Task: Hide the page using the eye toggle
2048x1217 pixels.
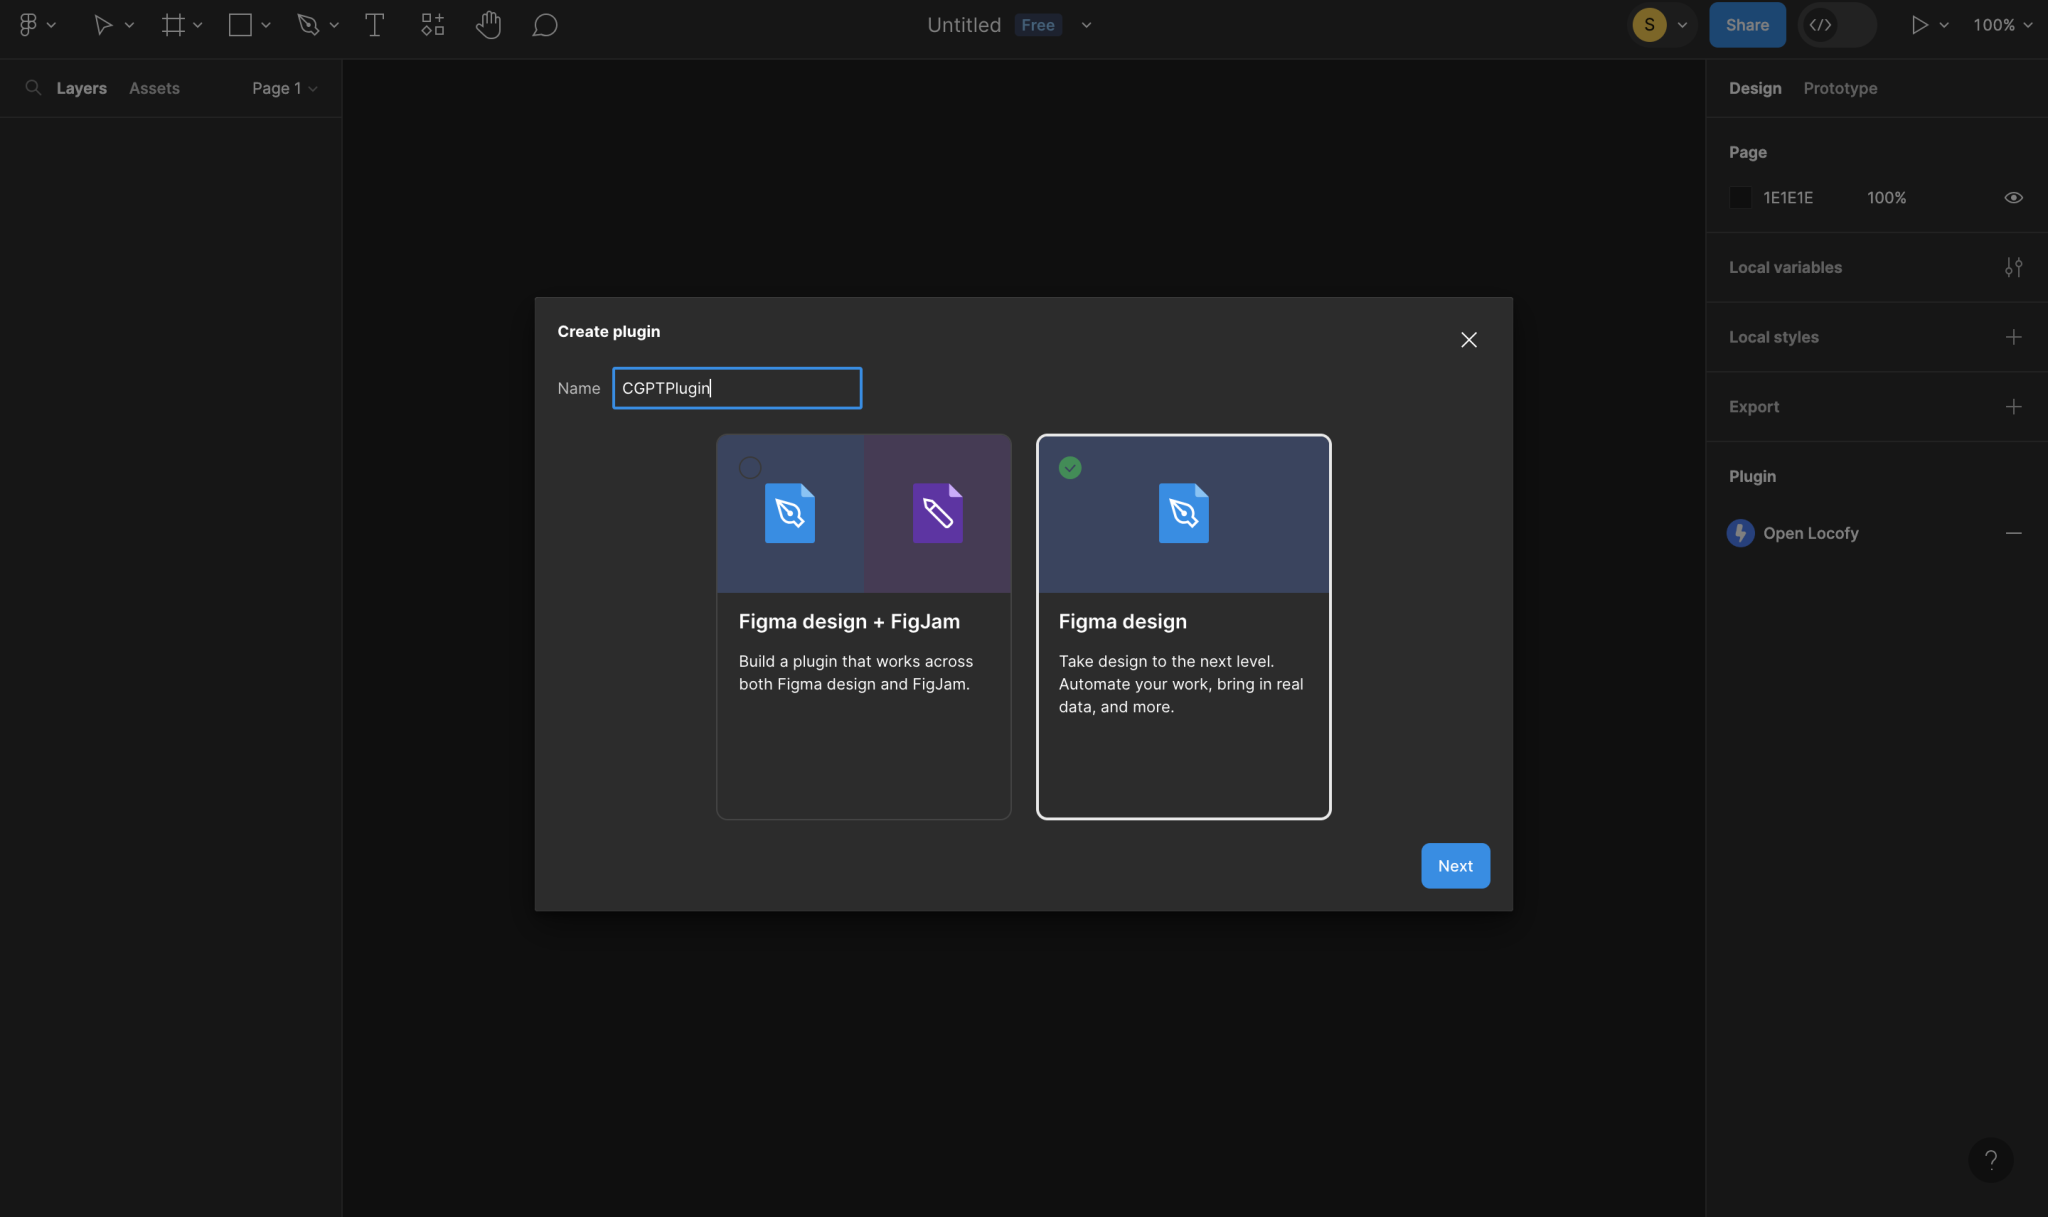Action: click(x=2013, y=197)
